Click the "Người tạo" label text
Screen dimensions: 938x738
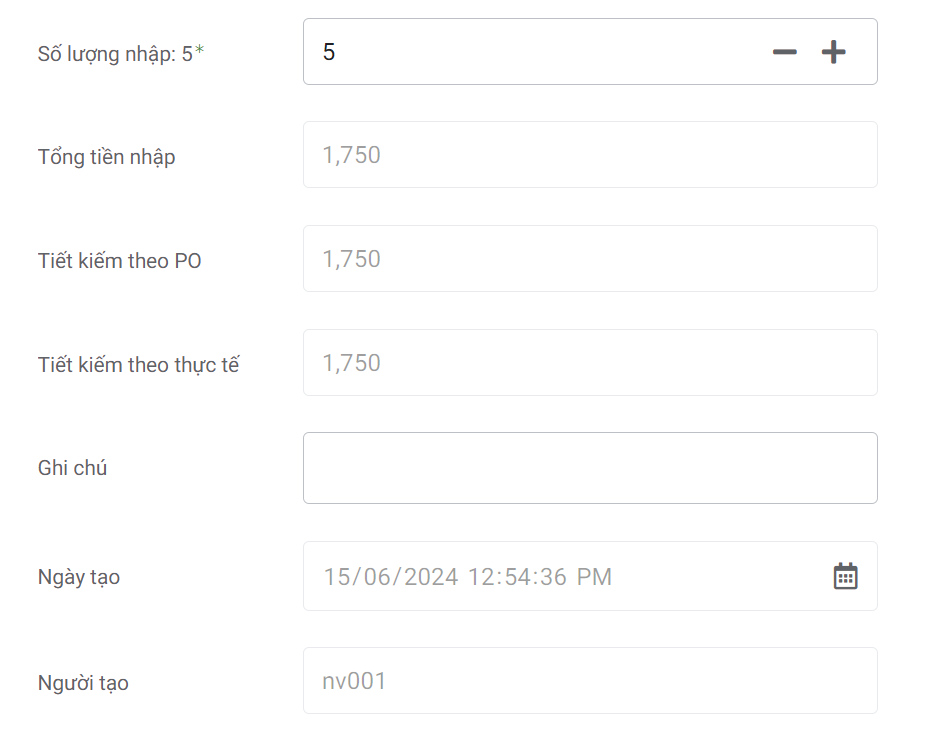[x=83, y=683]
